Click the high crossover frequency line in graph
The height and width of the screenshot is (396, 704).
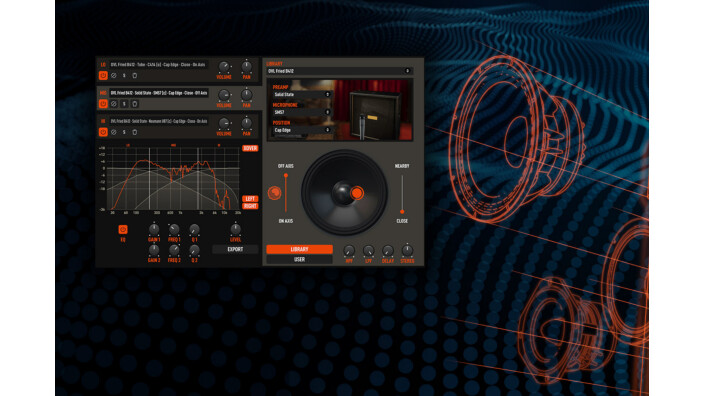[x=198, y=178]
